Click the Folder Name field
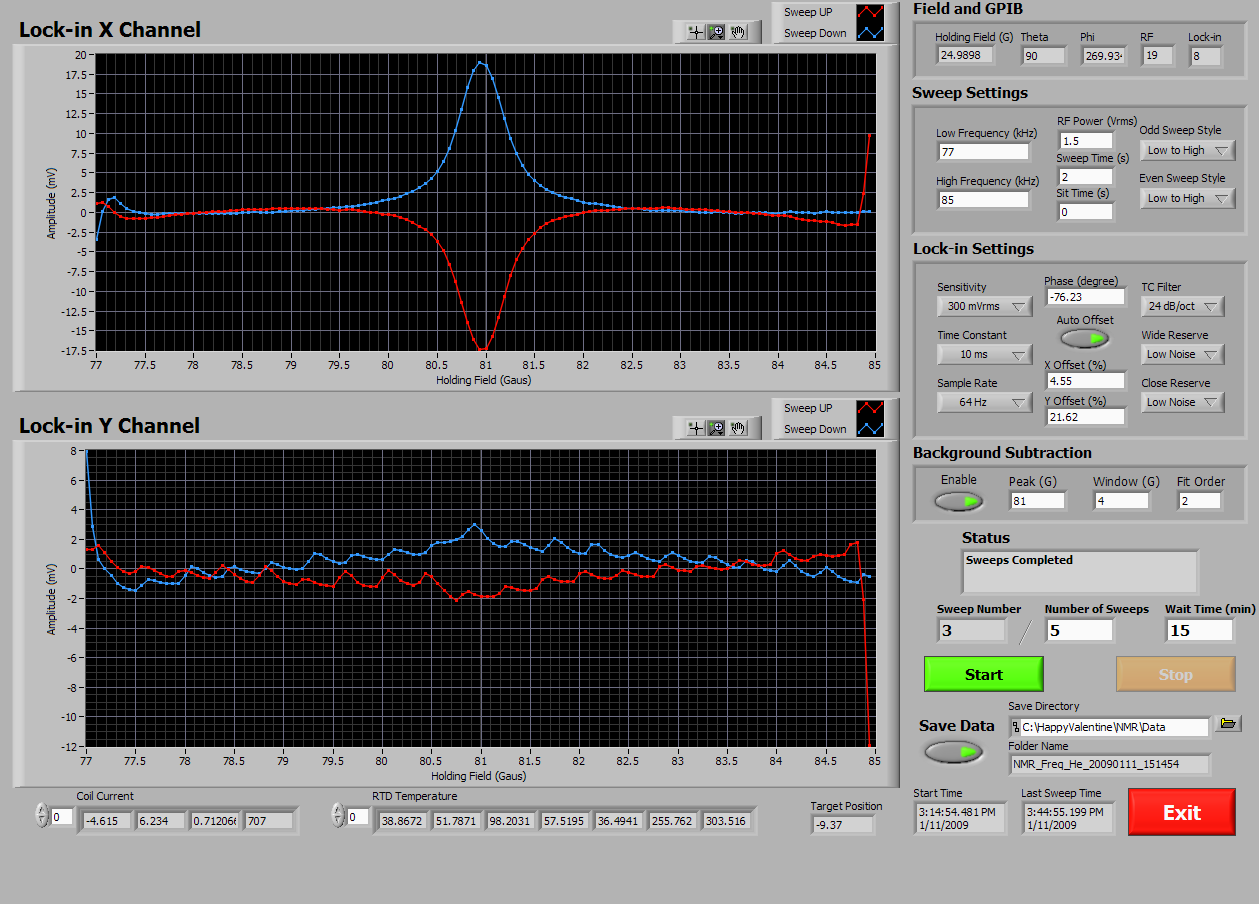Viewport: 1259px width, 904px height. [1109, 765]
